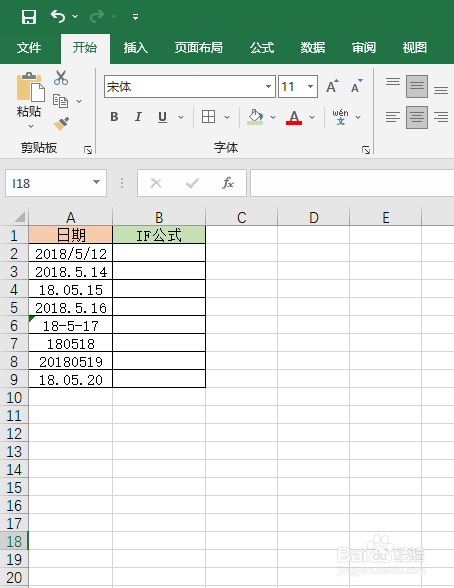Select the Format Painter brush icon
The width and height of the screenshot is (454, 588).
click(x=61, y=123)
